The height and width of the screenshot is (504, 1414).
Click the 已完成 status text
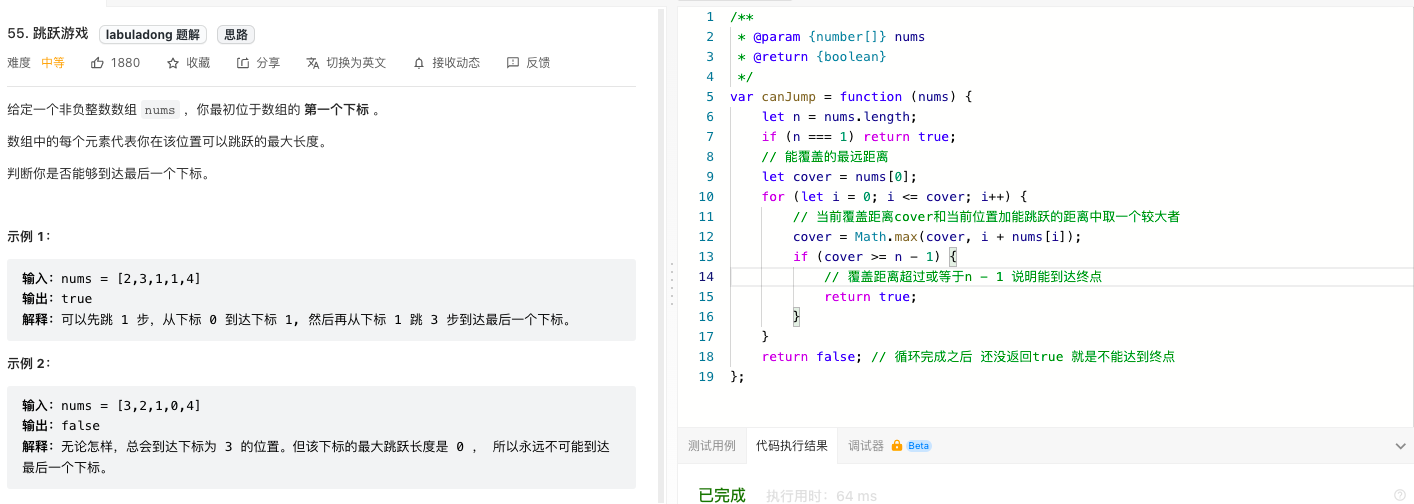coord(722,495)
